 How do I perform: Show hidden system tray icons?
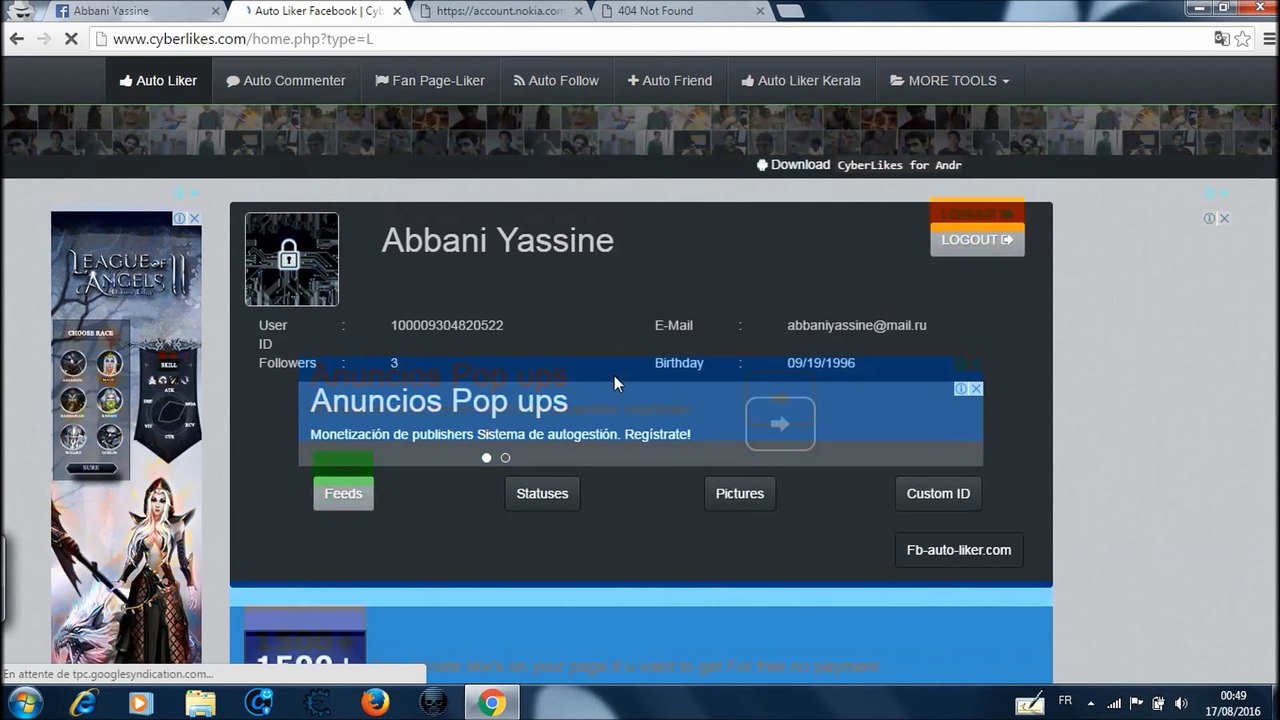pos(1091,703)
